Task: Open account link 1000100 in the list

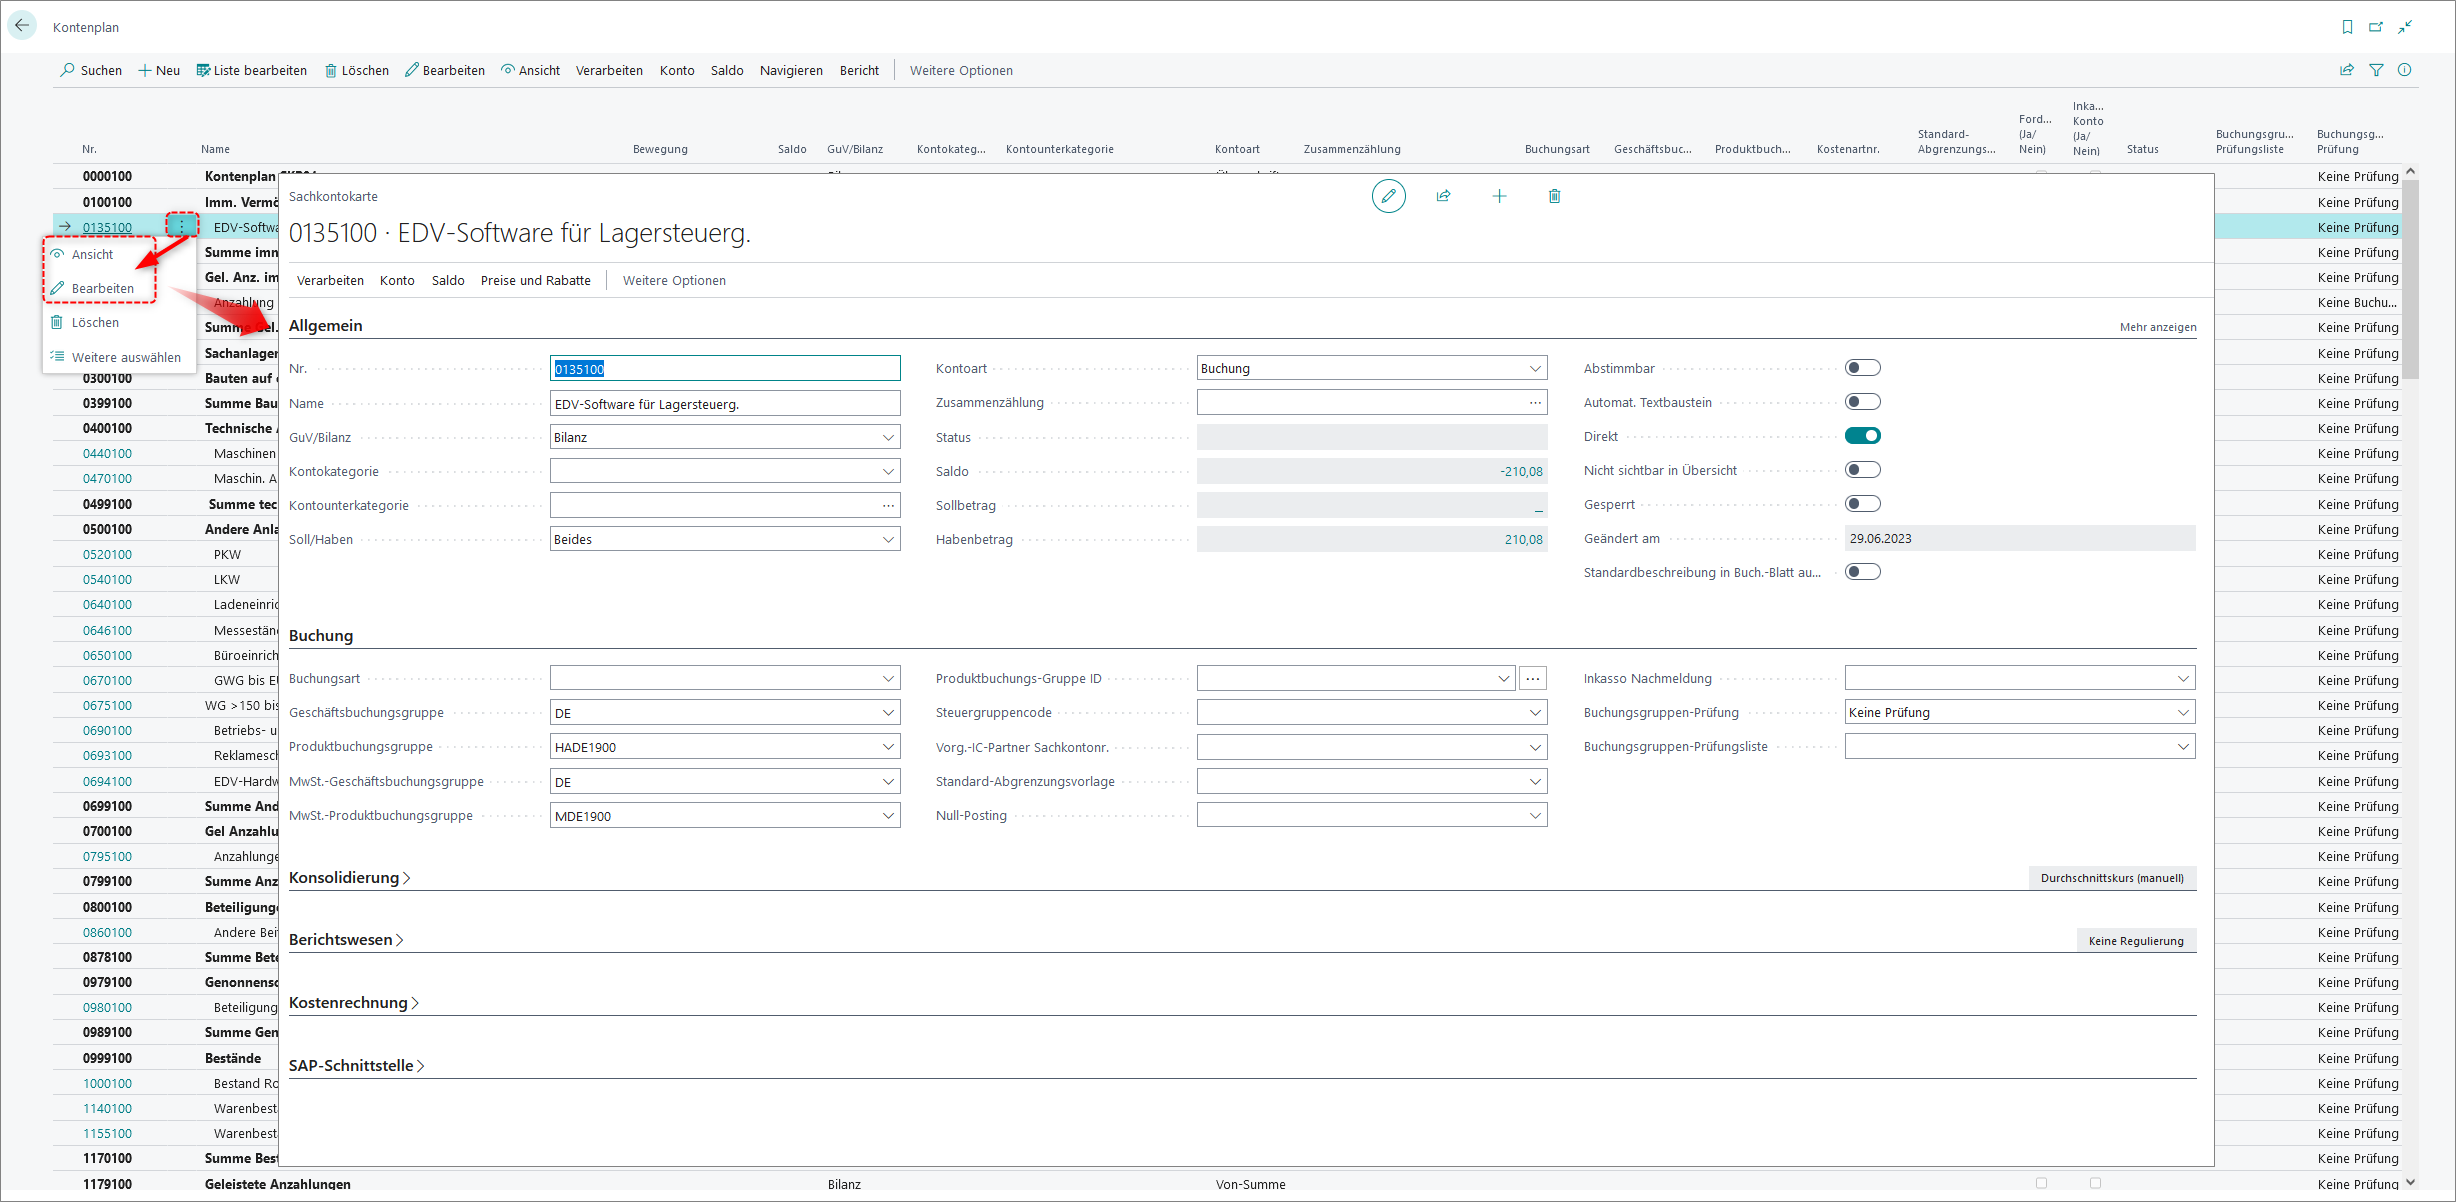Action: coord(107,1084)
